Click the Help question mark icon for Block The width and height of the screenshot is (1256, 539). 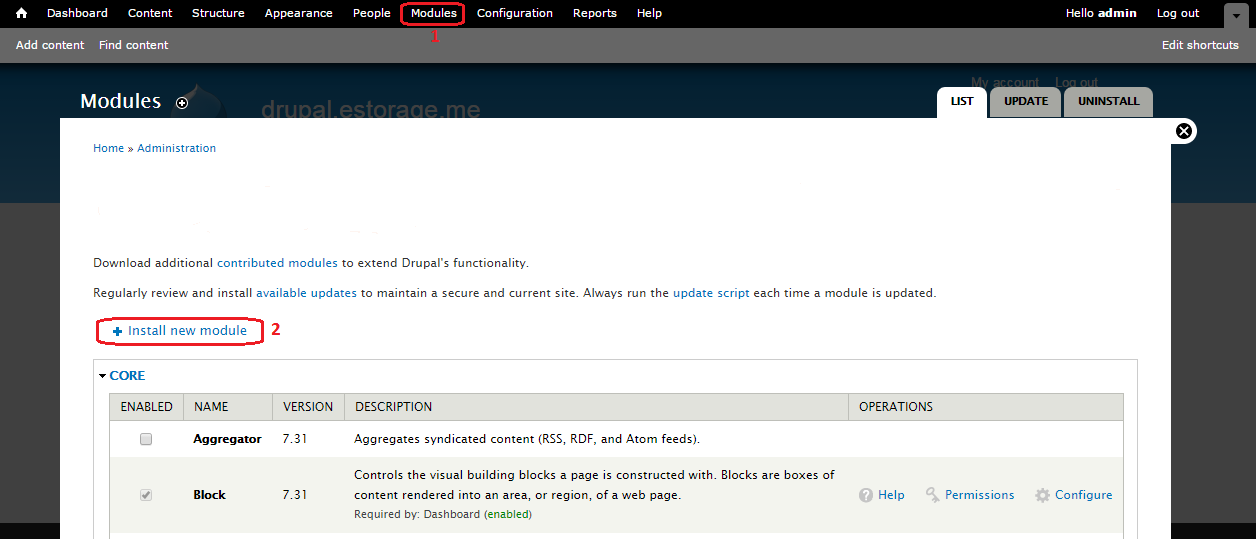(866, 495)
